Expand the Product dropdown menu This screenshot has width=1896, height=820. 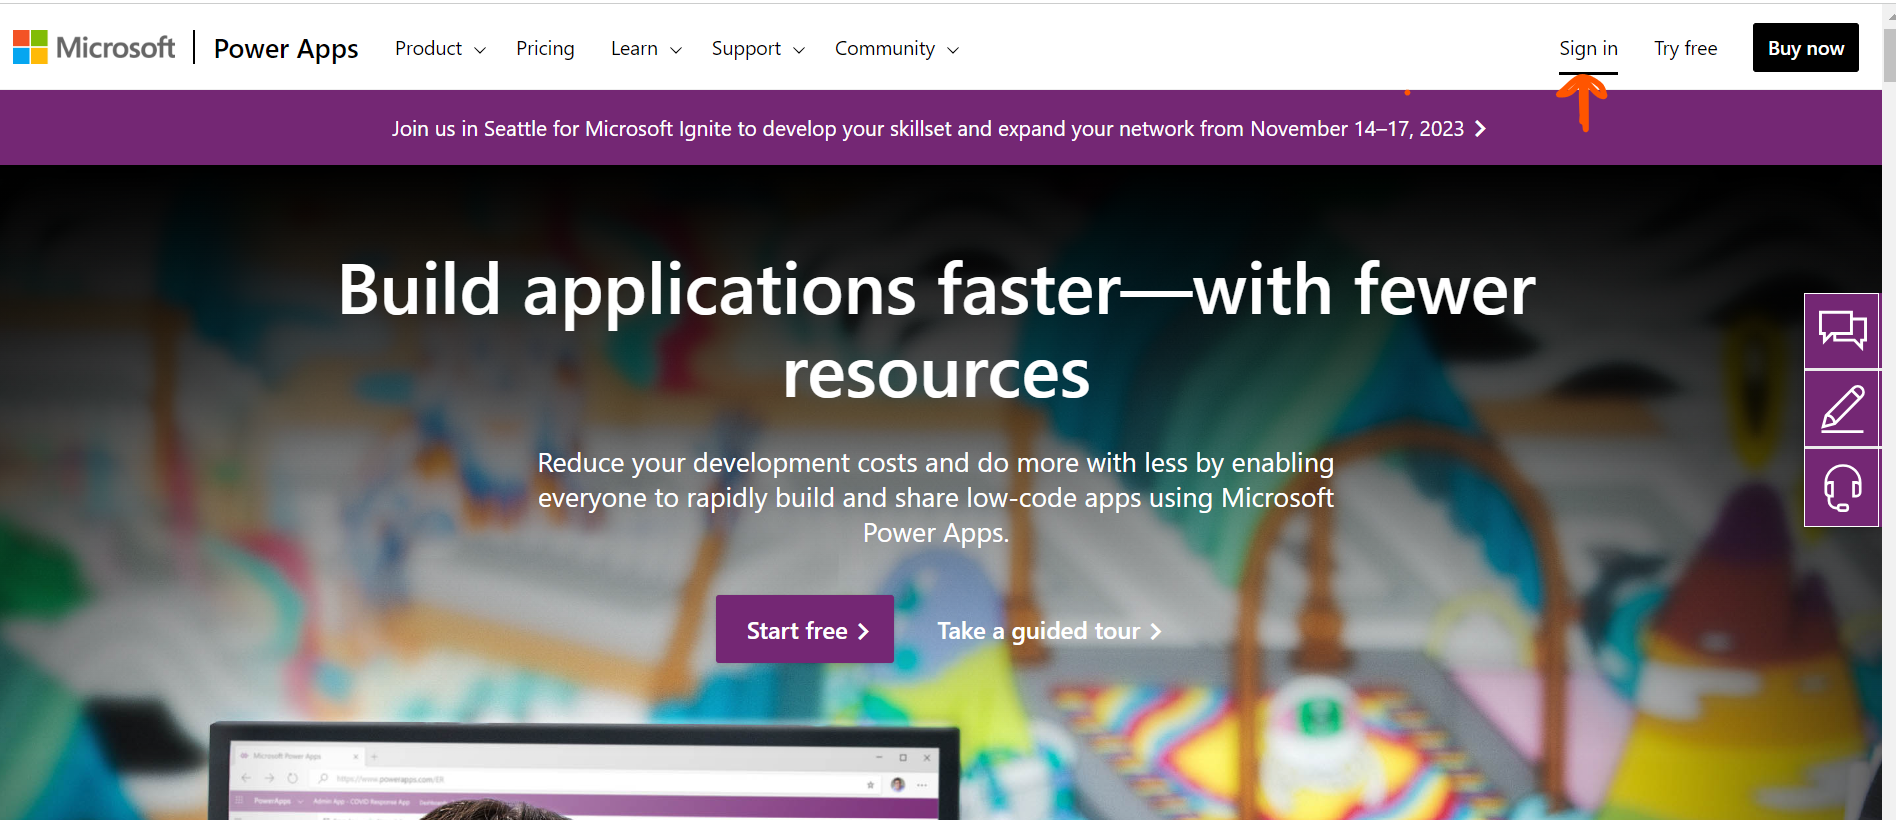[440, 48]
